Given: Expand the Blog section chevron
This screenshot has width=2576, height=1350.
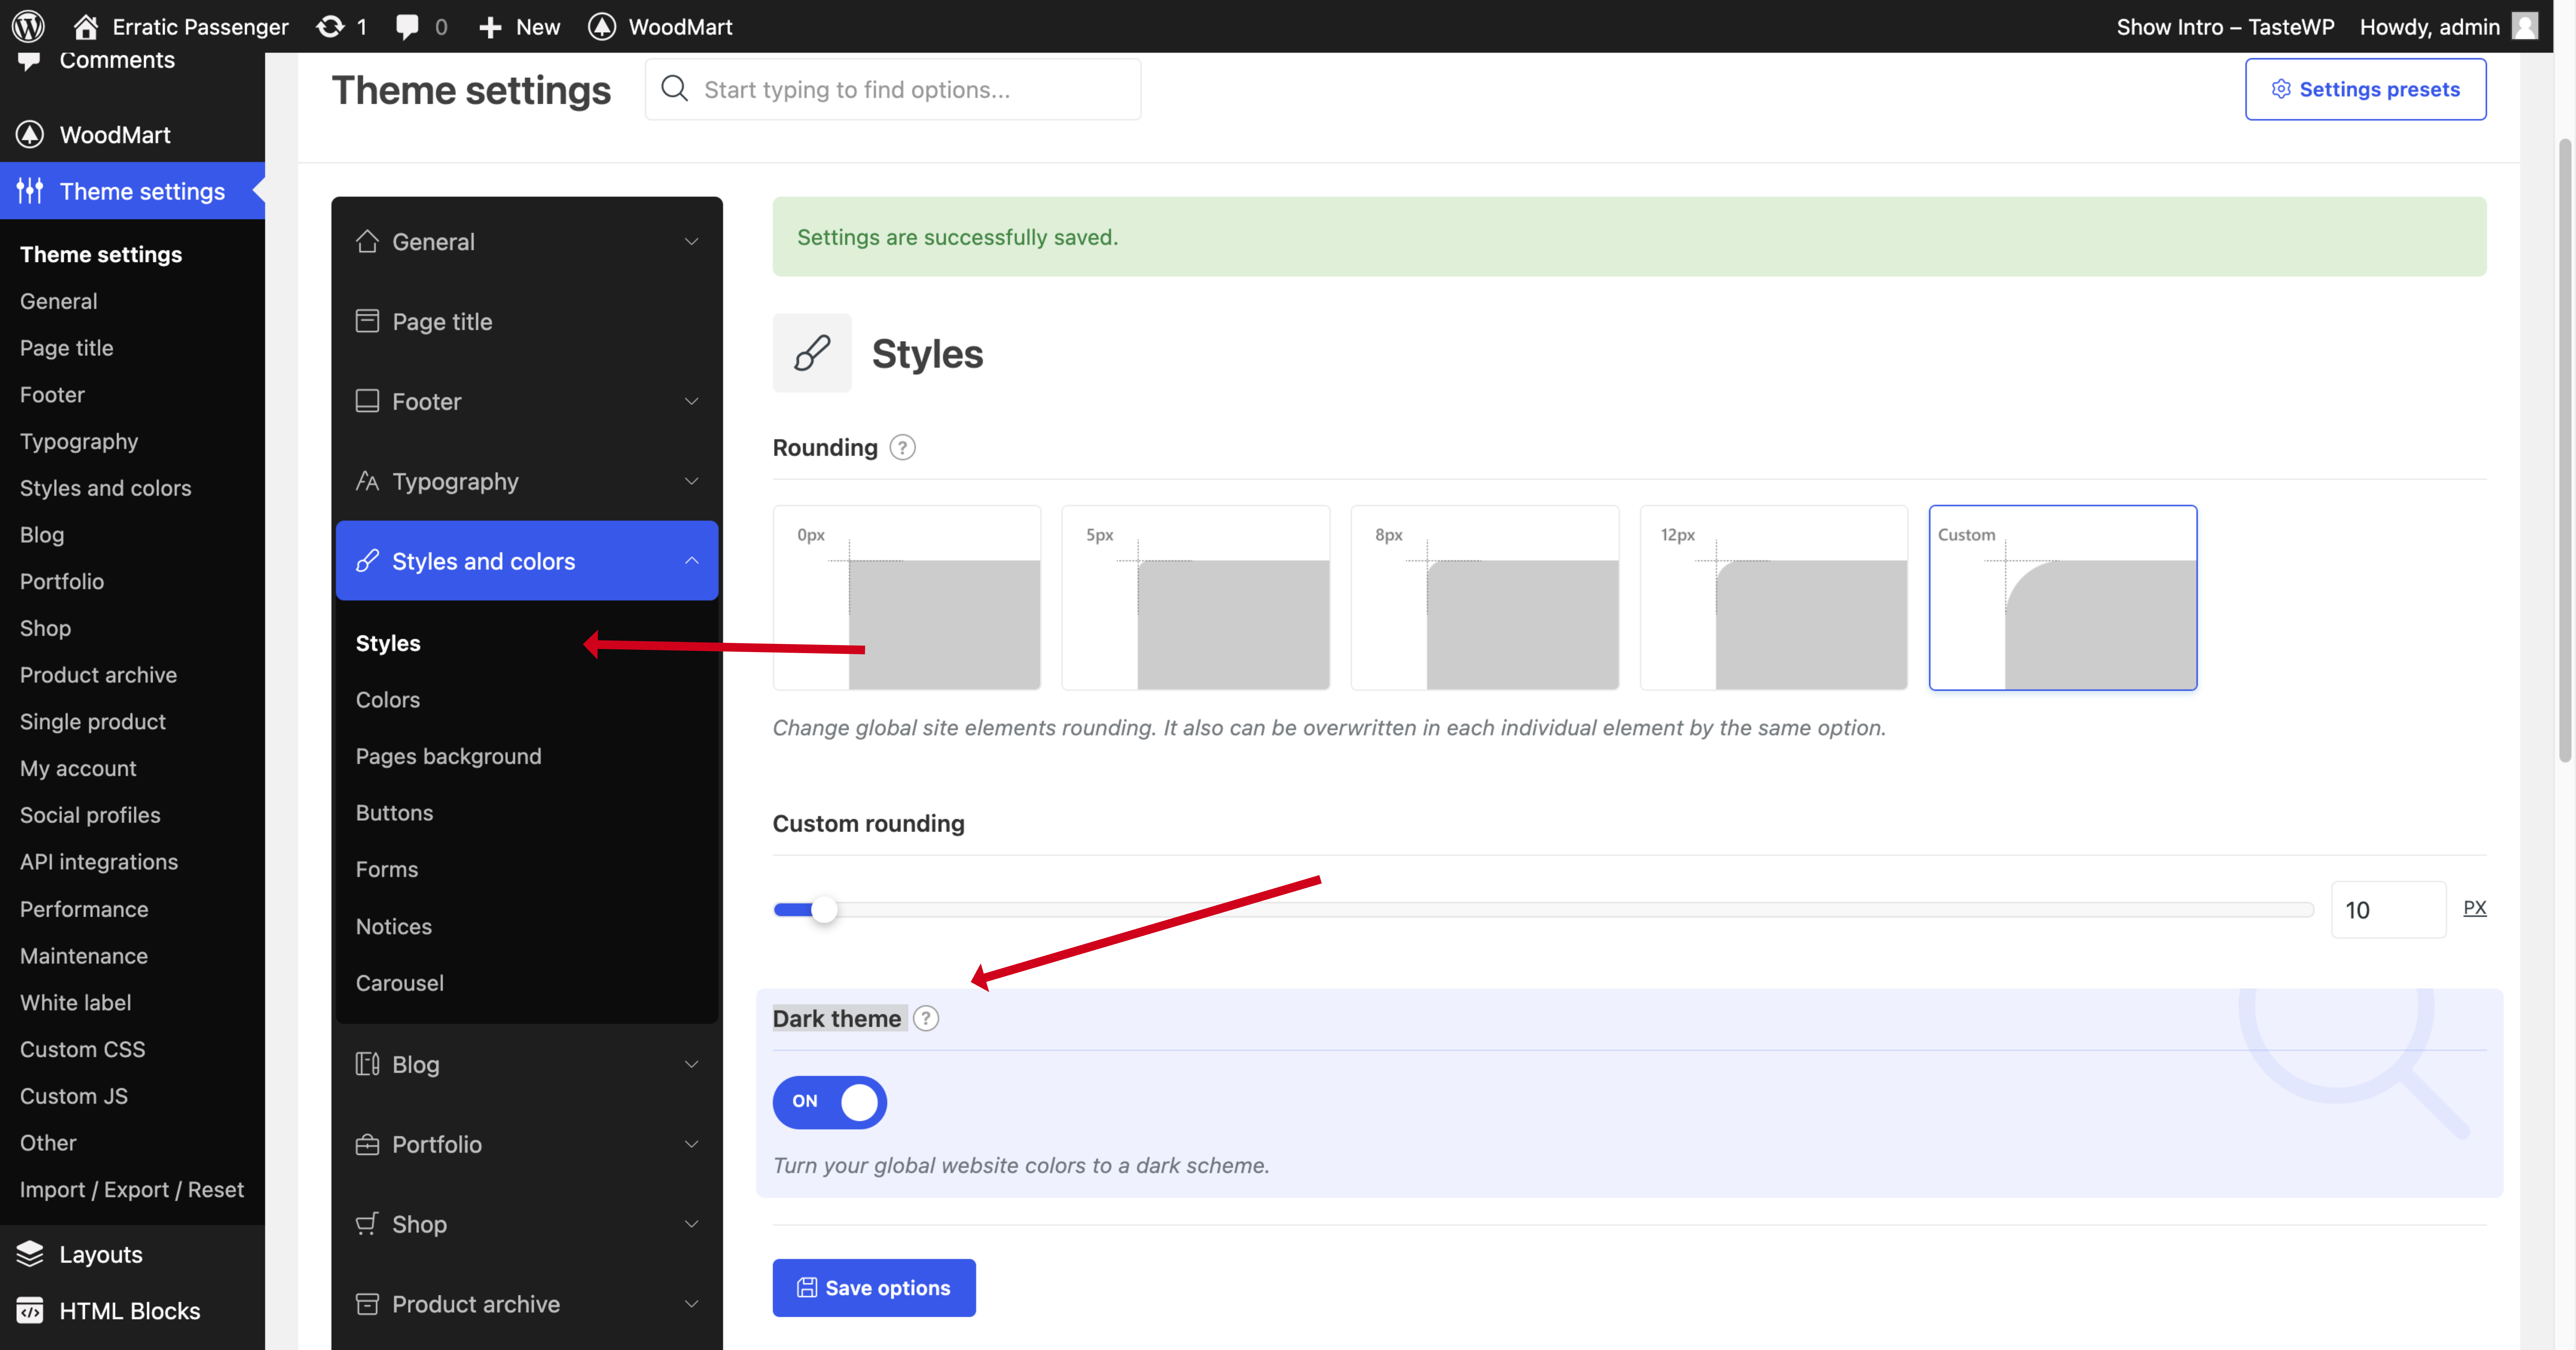Looking at the screenshot, I should [x=691, y=1064].
